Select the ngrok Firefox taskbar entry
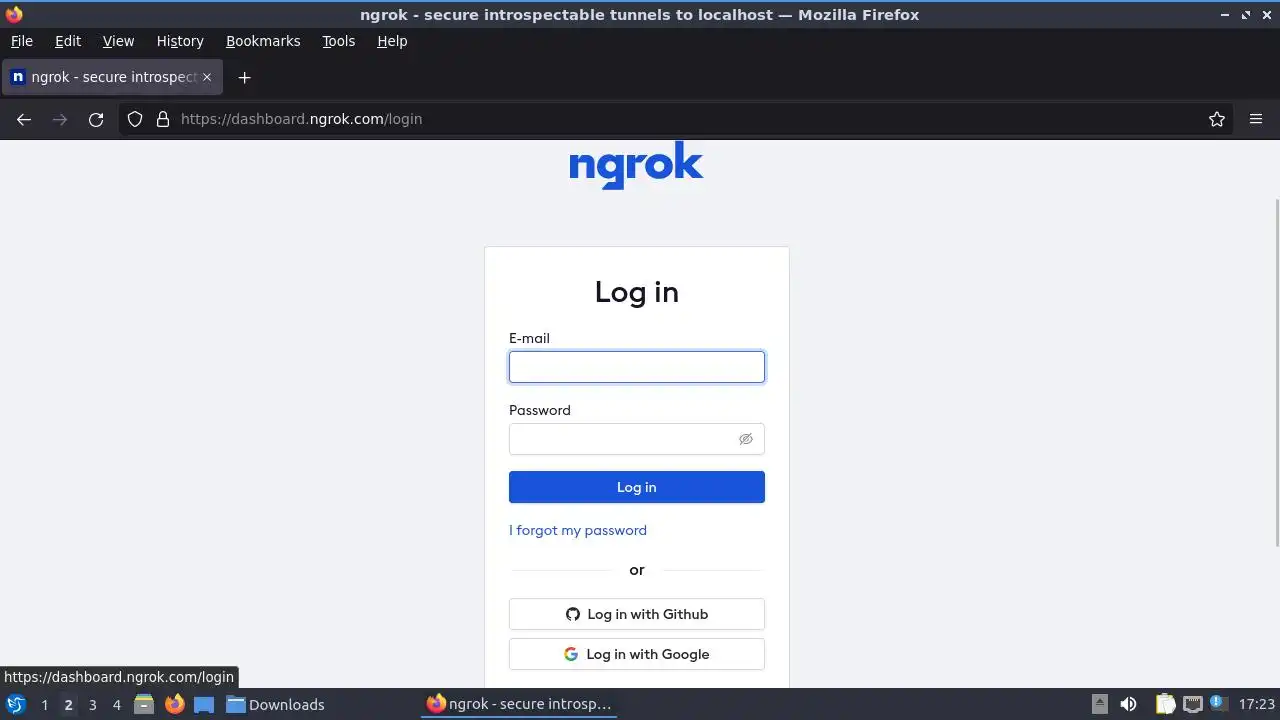This screenshot has height=720, width=1280. tap(519, 704)
